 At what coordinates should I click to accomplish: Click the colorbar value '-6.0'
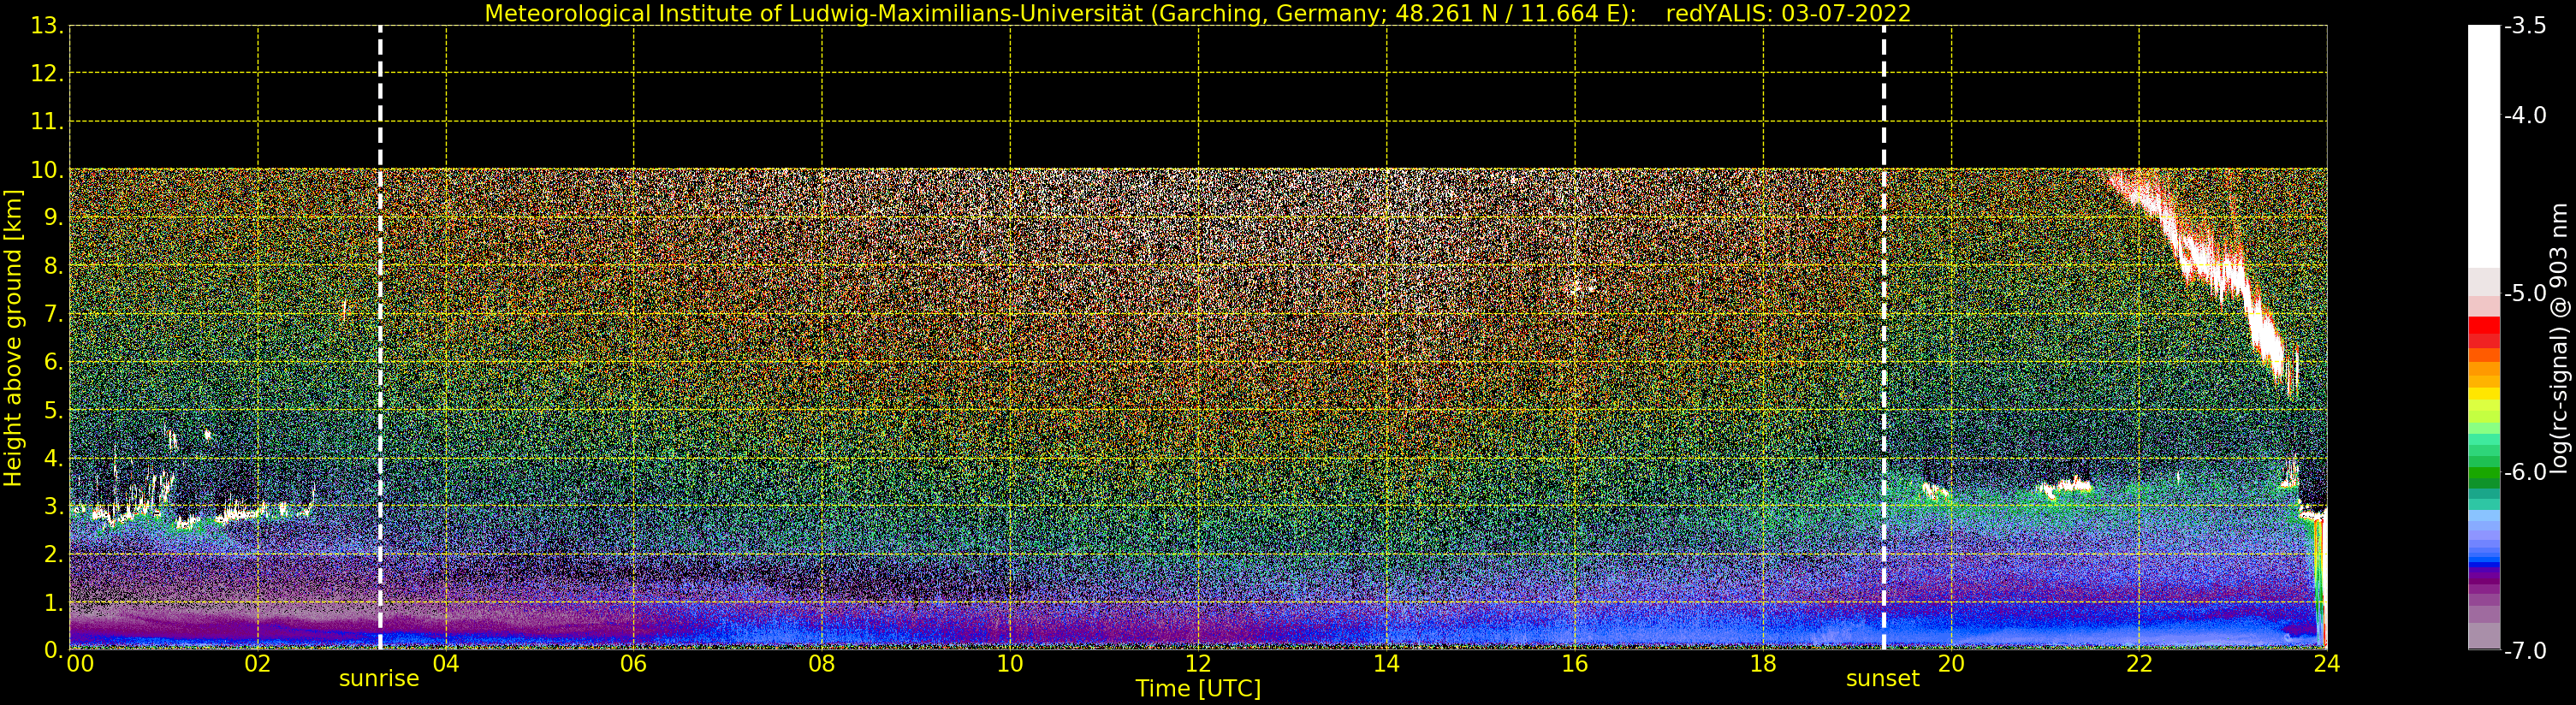[2525, 472]
